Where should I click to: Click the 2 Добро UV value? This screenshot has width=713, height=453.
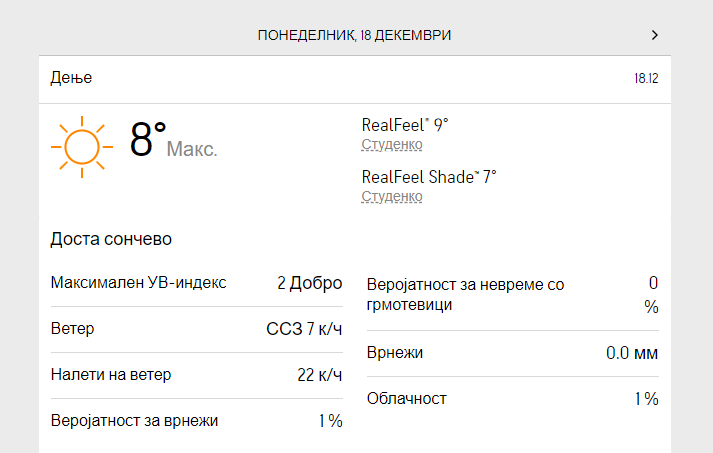coord(309,283)
